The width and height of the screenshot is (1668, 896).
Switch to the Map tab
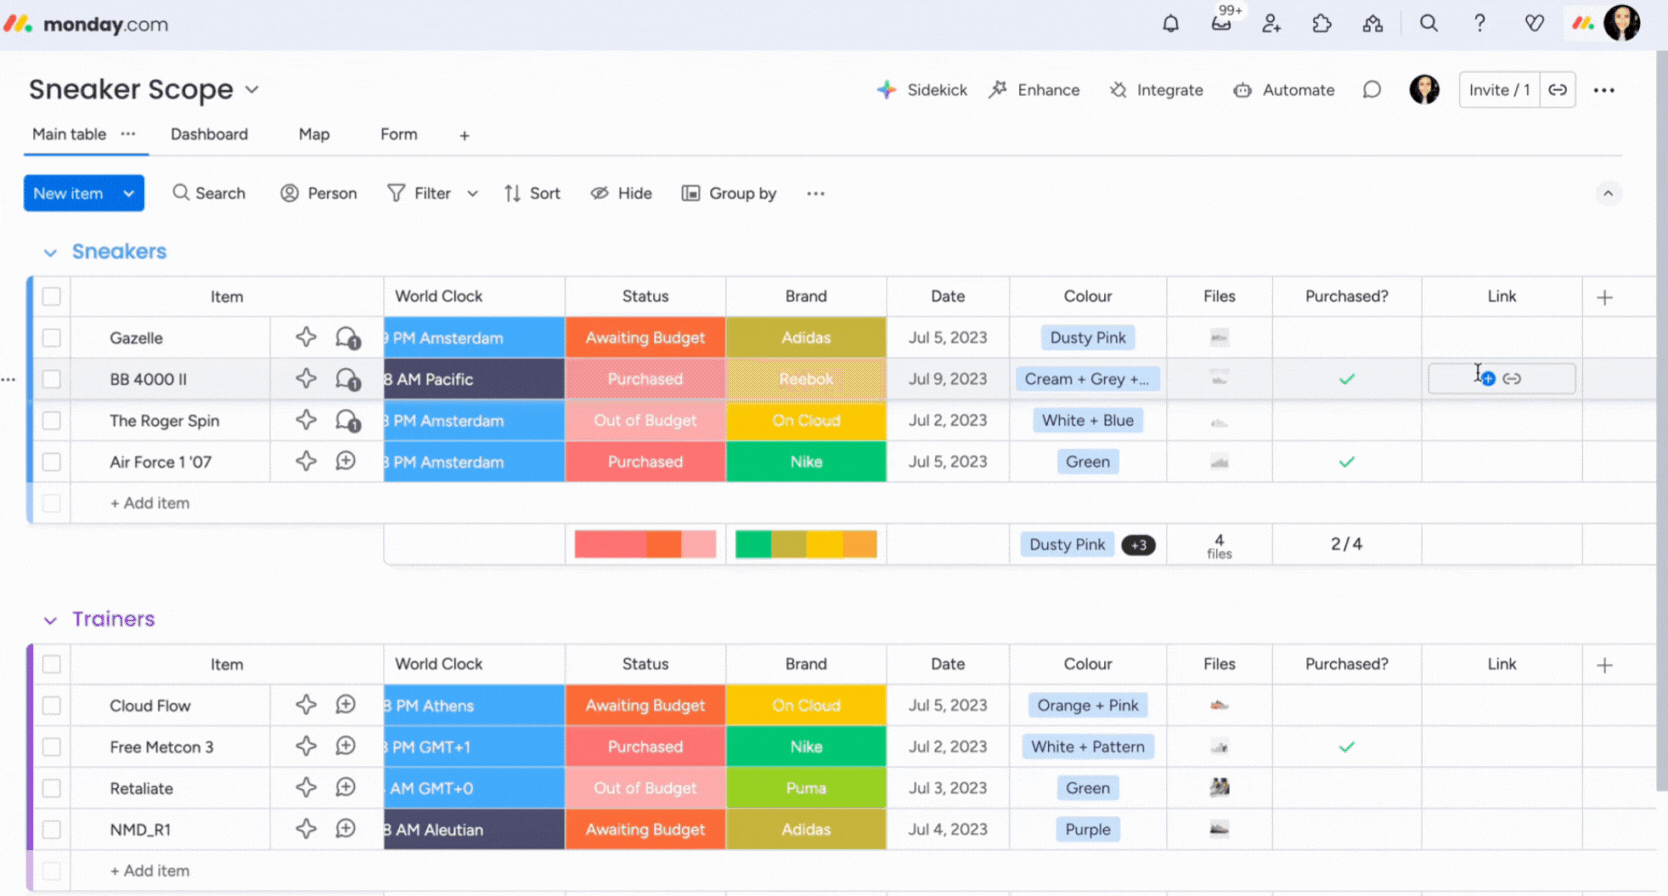pyautogui.click(x=314, y=134)
